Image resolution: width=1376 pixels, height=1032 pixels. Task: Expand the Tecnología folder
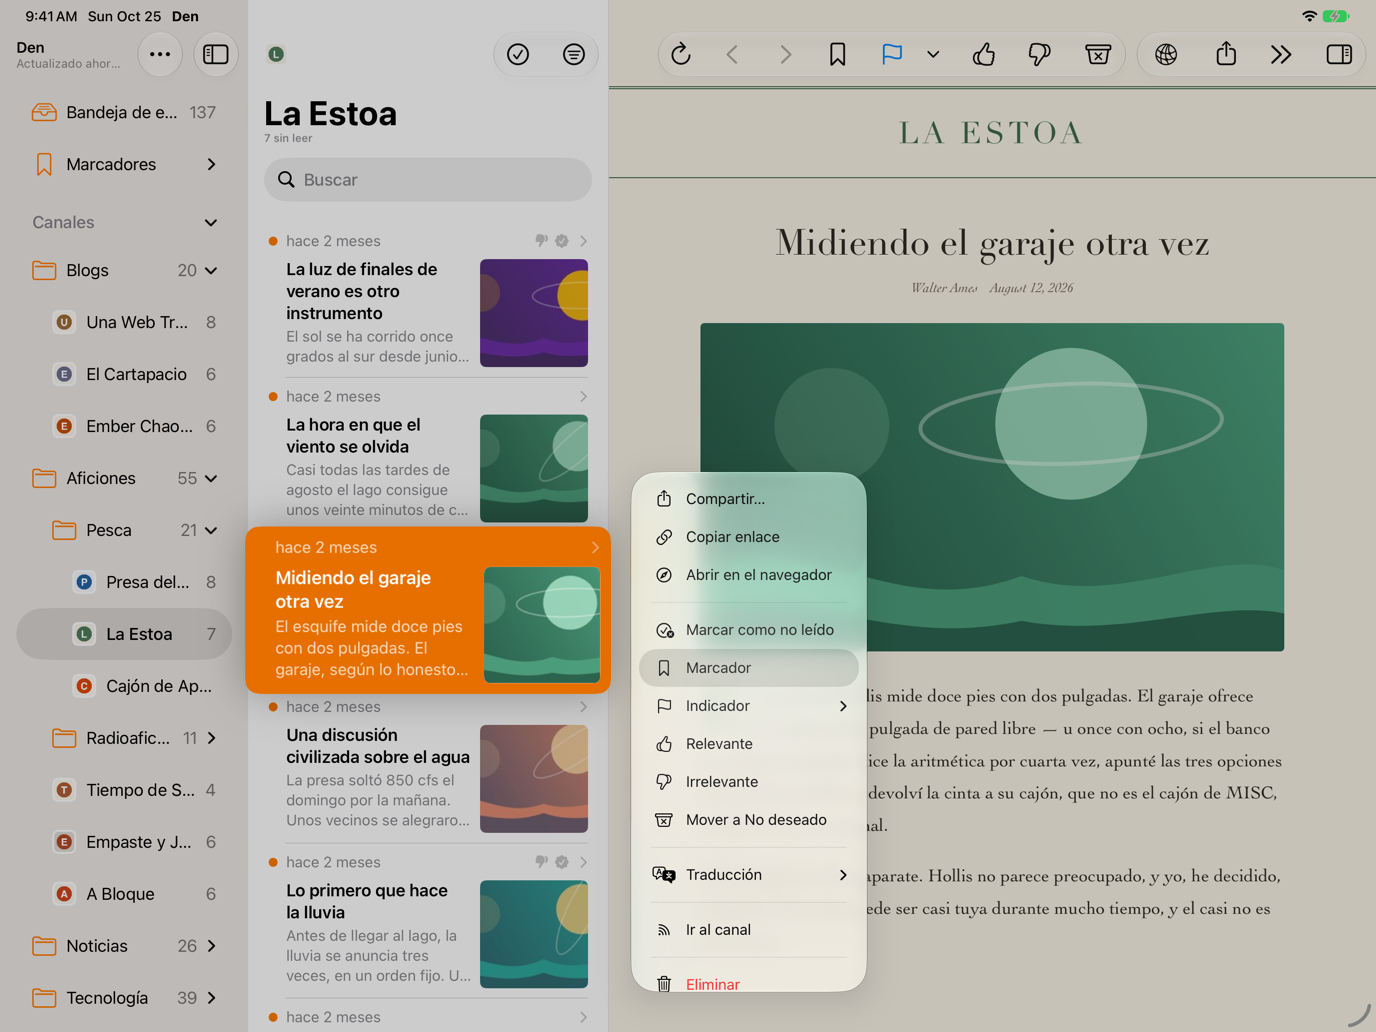click(x=211, y=998)
